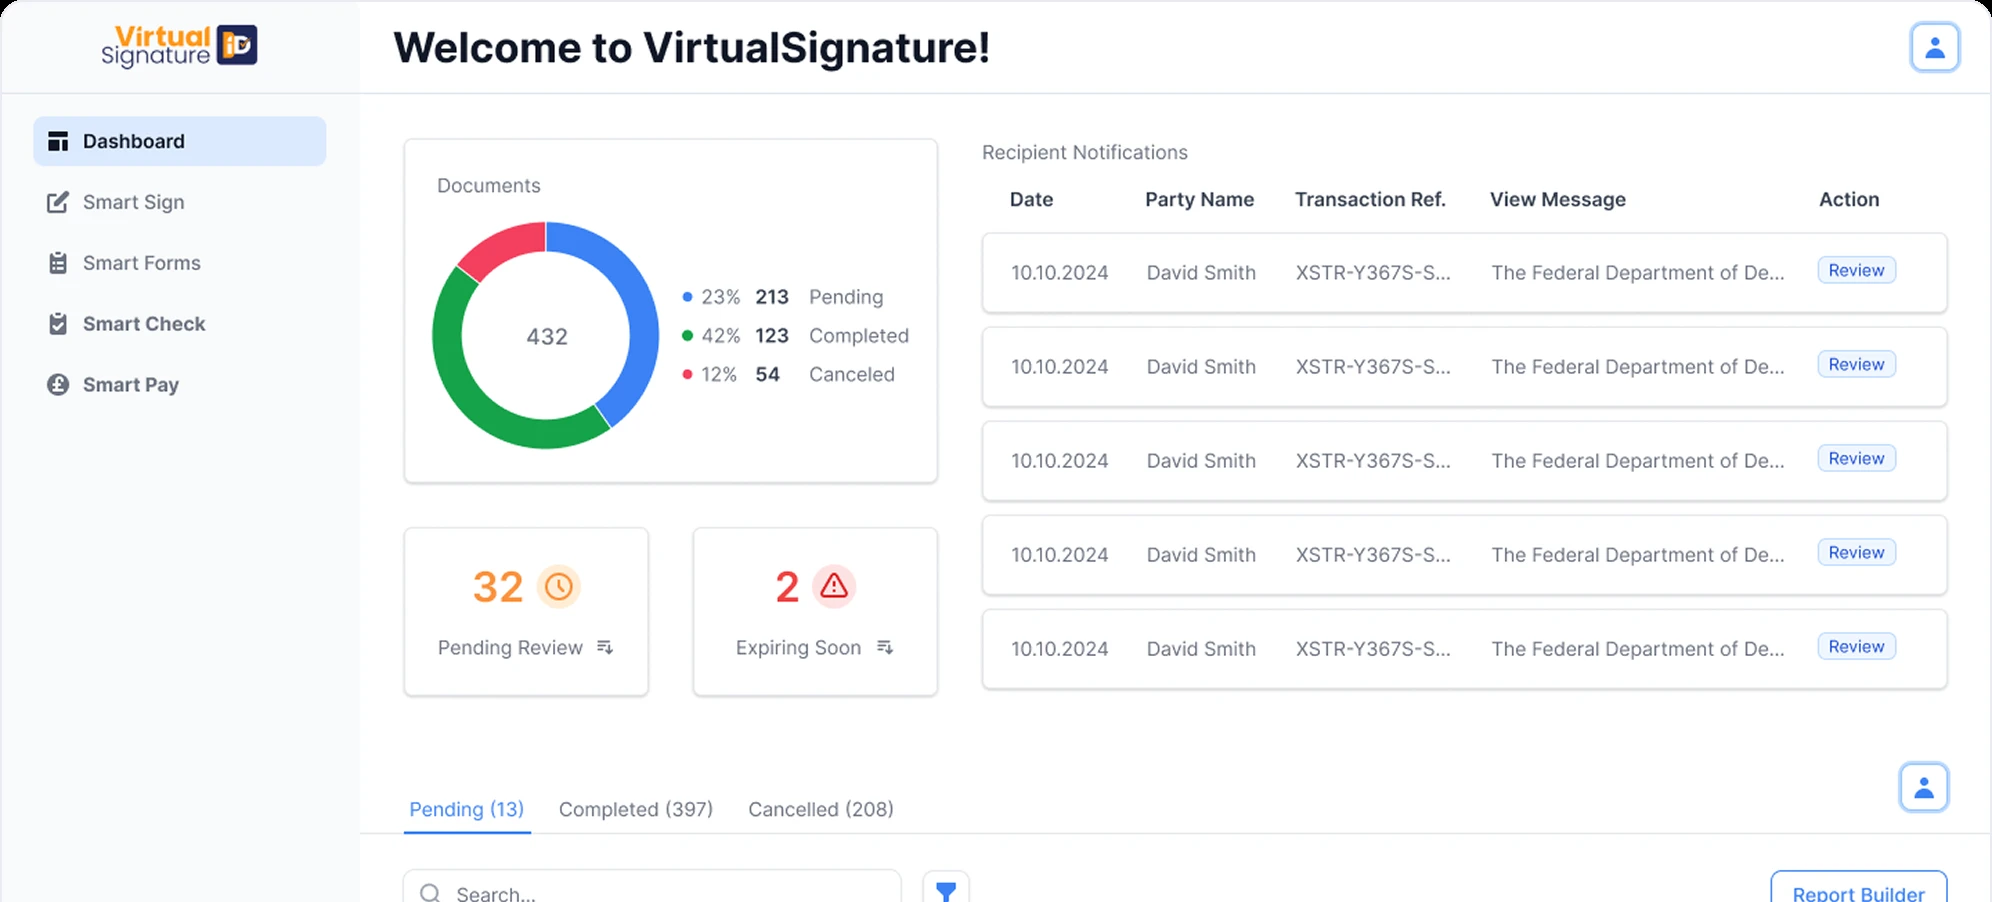Review the first David Smith notification
Viewport: 1992px width, 902px height.
click(x=1855, y=270)
